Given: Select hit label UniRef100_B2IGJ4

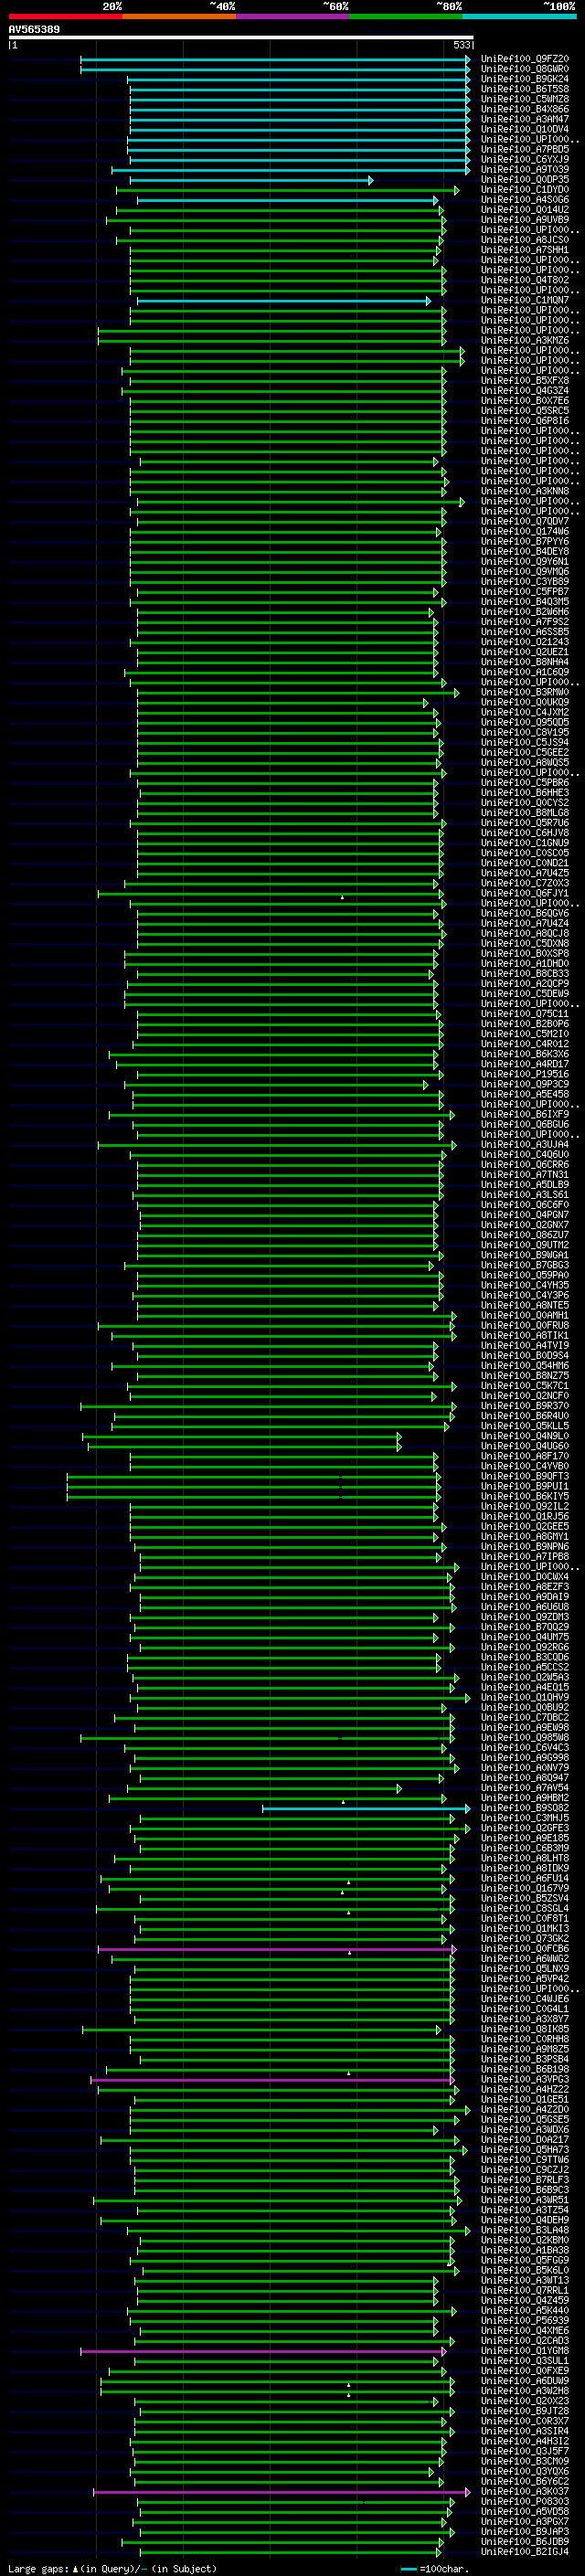Looking at the screenshot, I should tap(525, 2551).
